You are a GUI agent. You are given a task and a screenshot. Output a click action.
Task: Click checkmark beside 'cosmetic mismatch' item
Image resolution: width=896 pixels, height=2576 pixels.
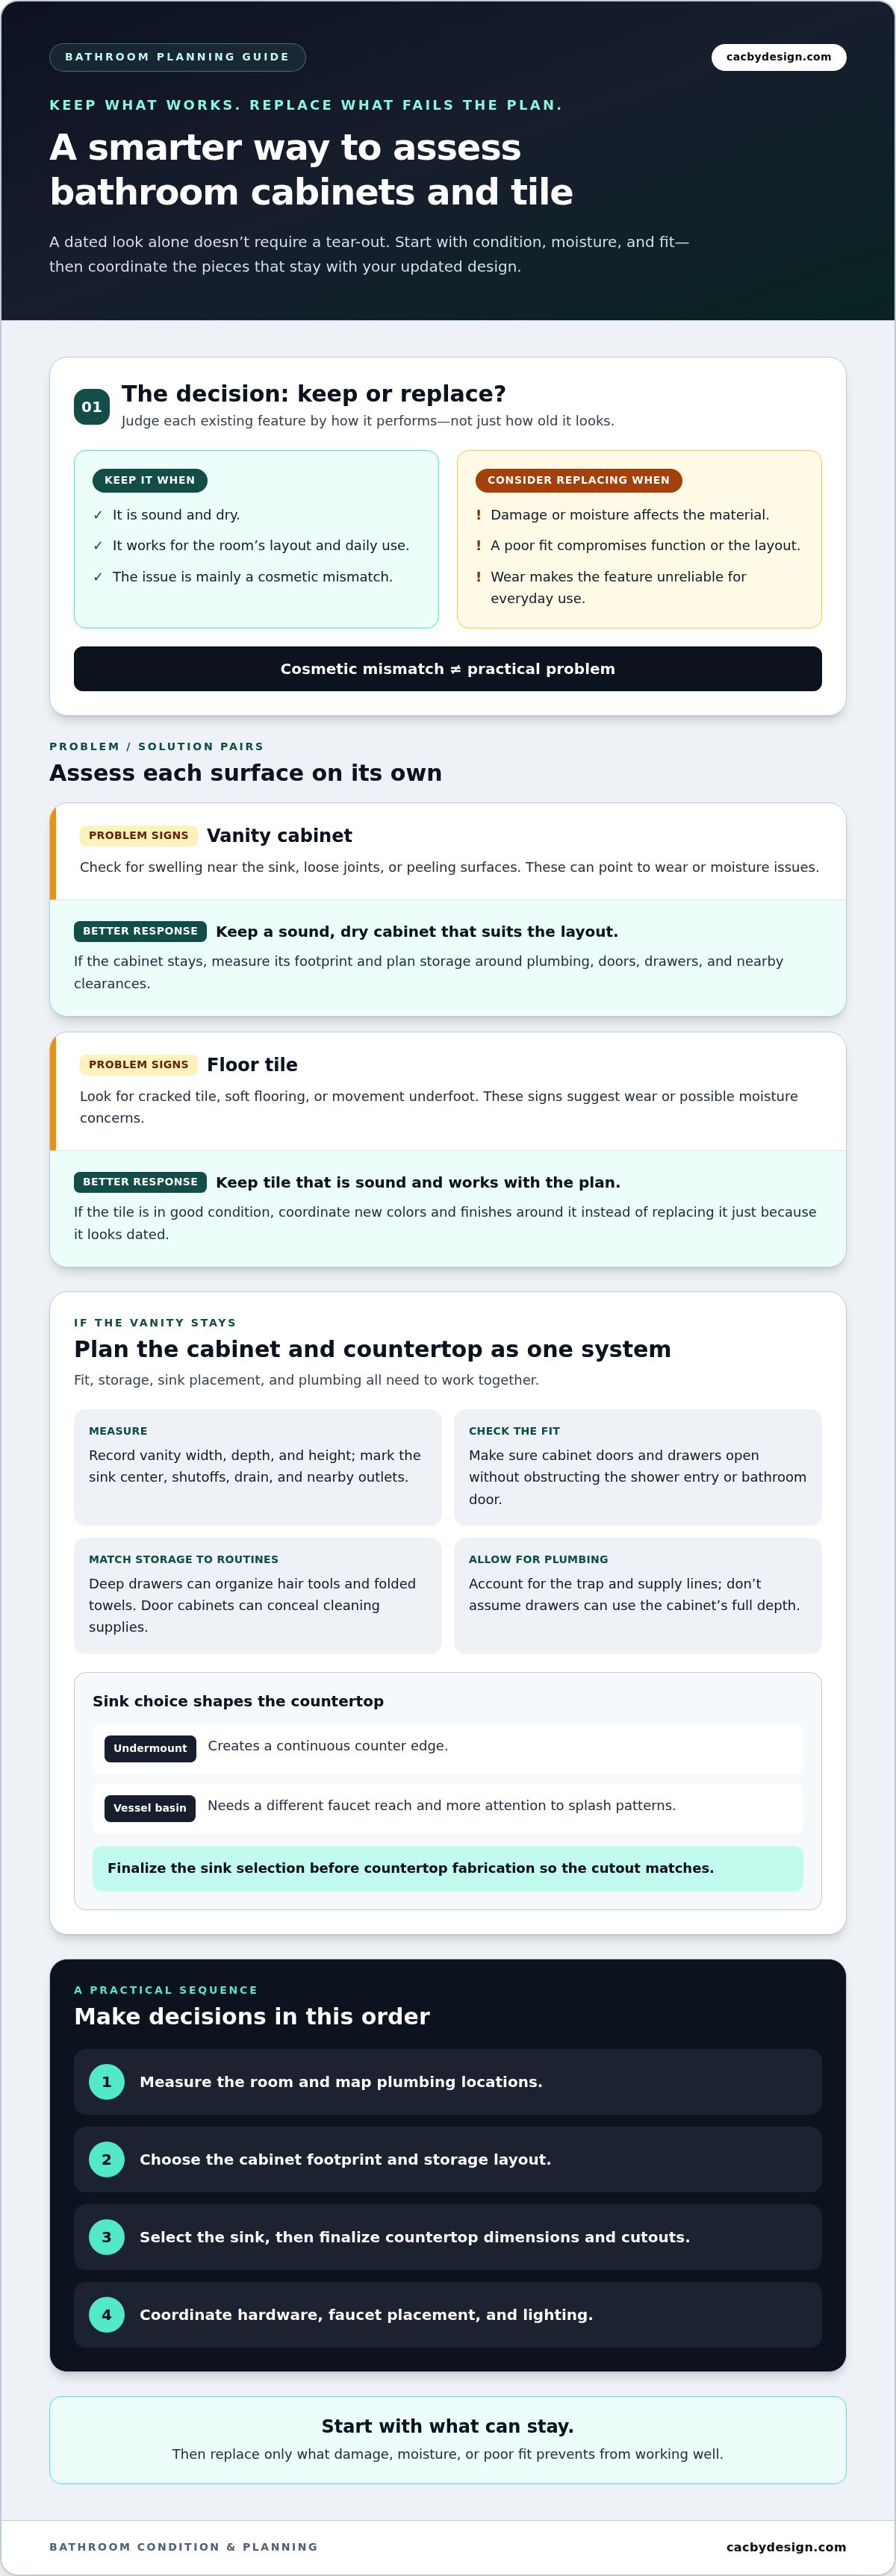[x=98, y=577]
